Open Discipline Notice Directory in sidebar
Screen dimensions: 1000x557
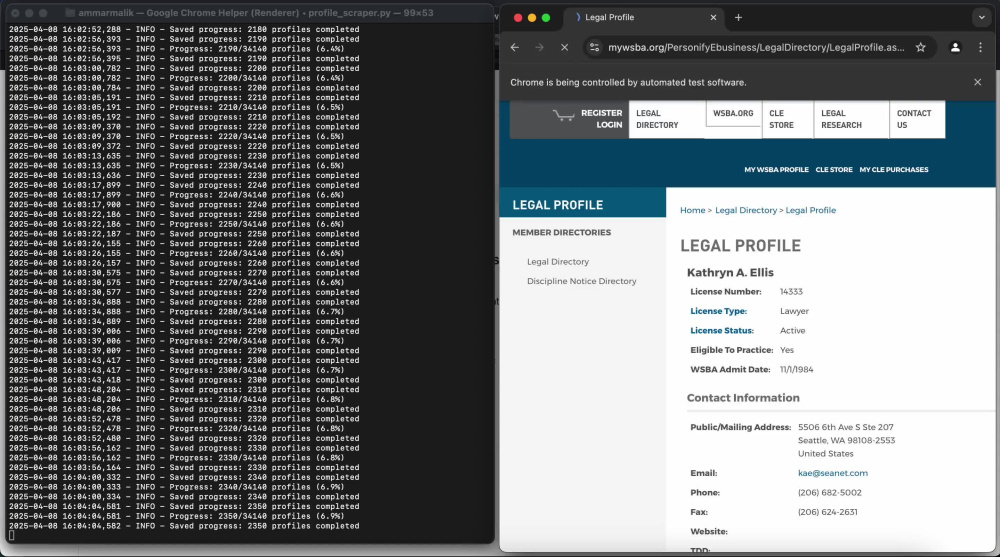[x=581, y=281]
